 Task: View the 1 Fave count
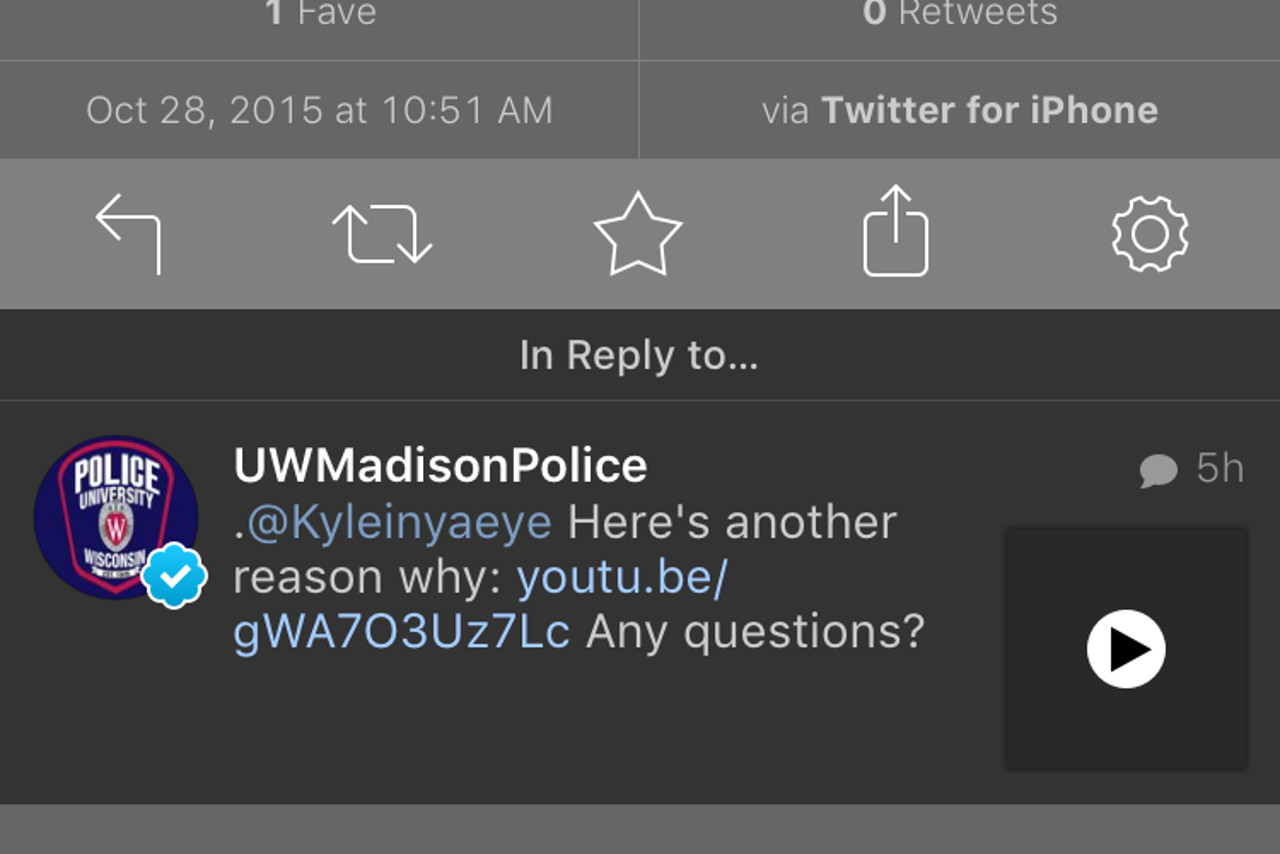click(320, 13)
